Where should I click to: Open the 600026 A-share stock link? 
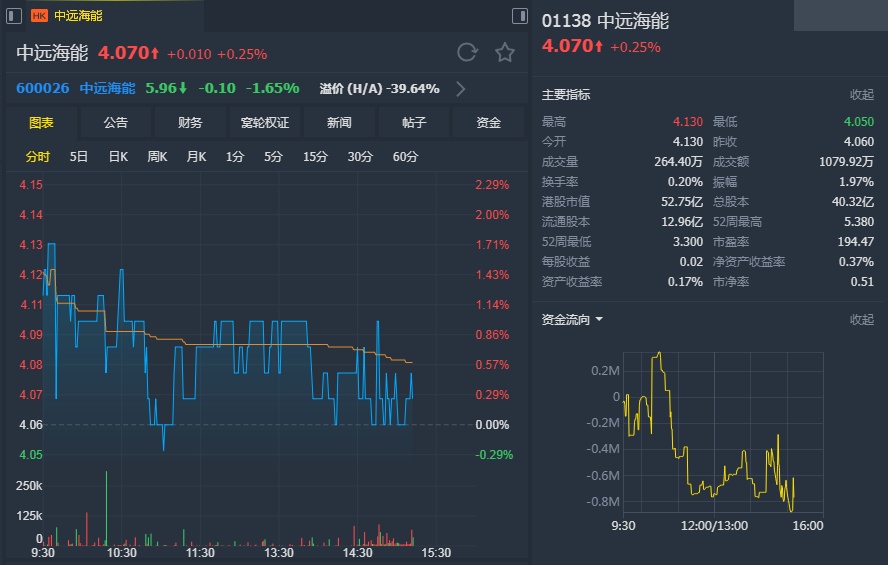click(42, 88)
